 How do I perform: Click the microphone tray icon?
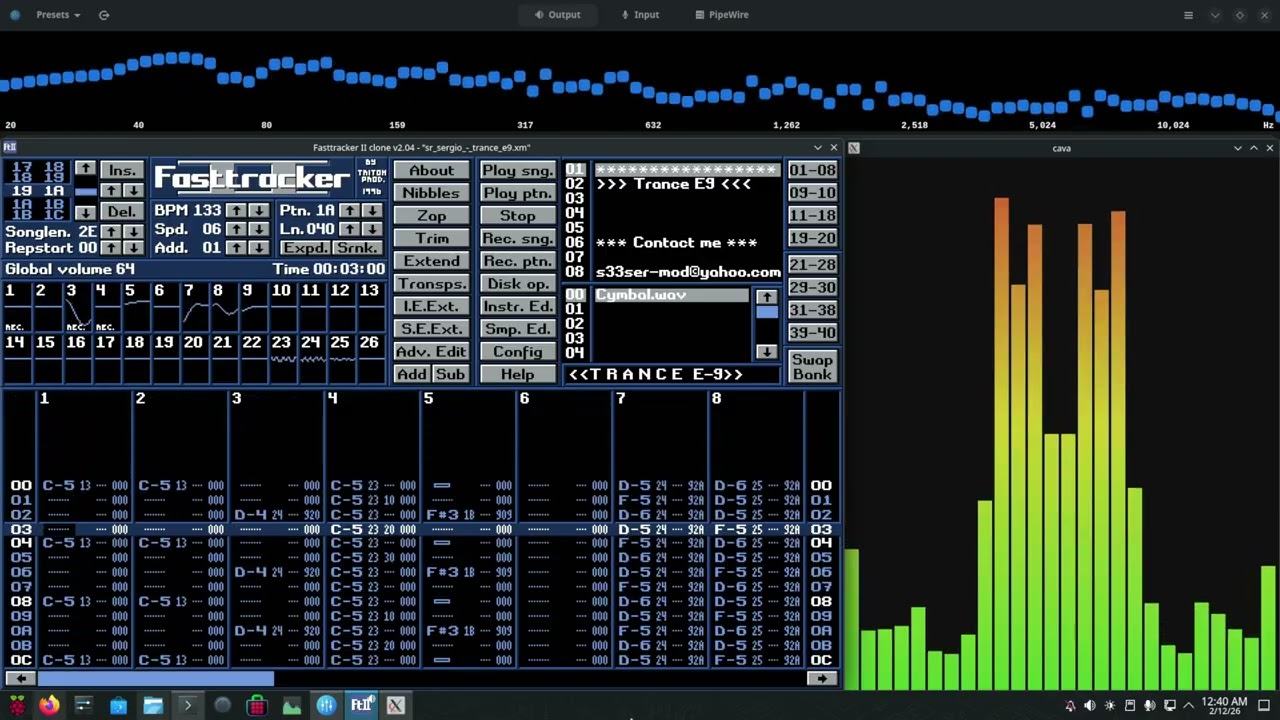(x=1150, y=706)
